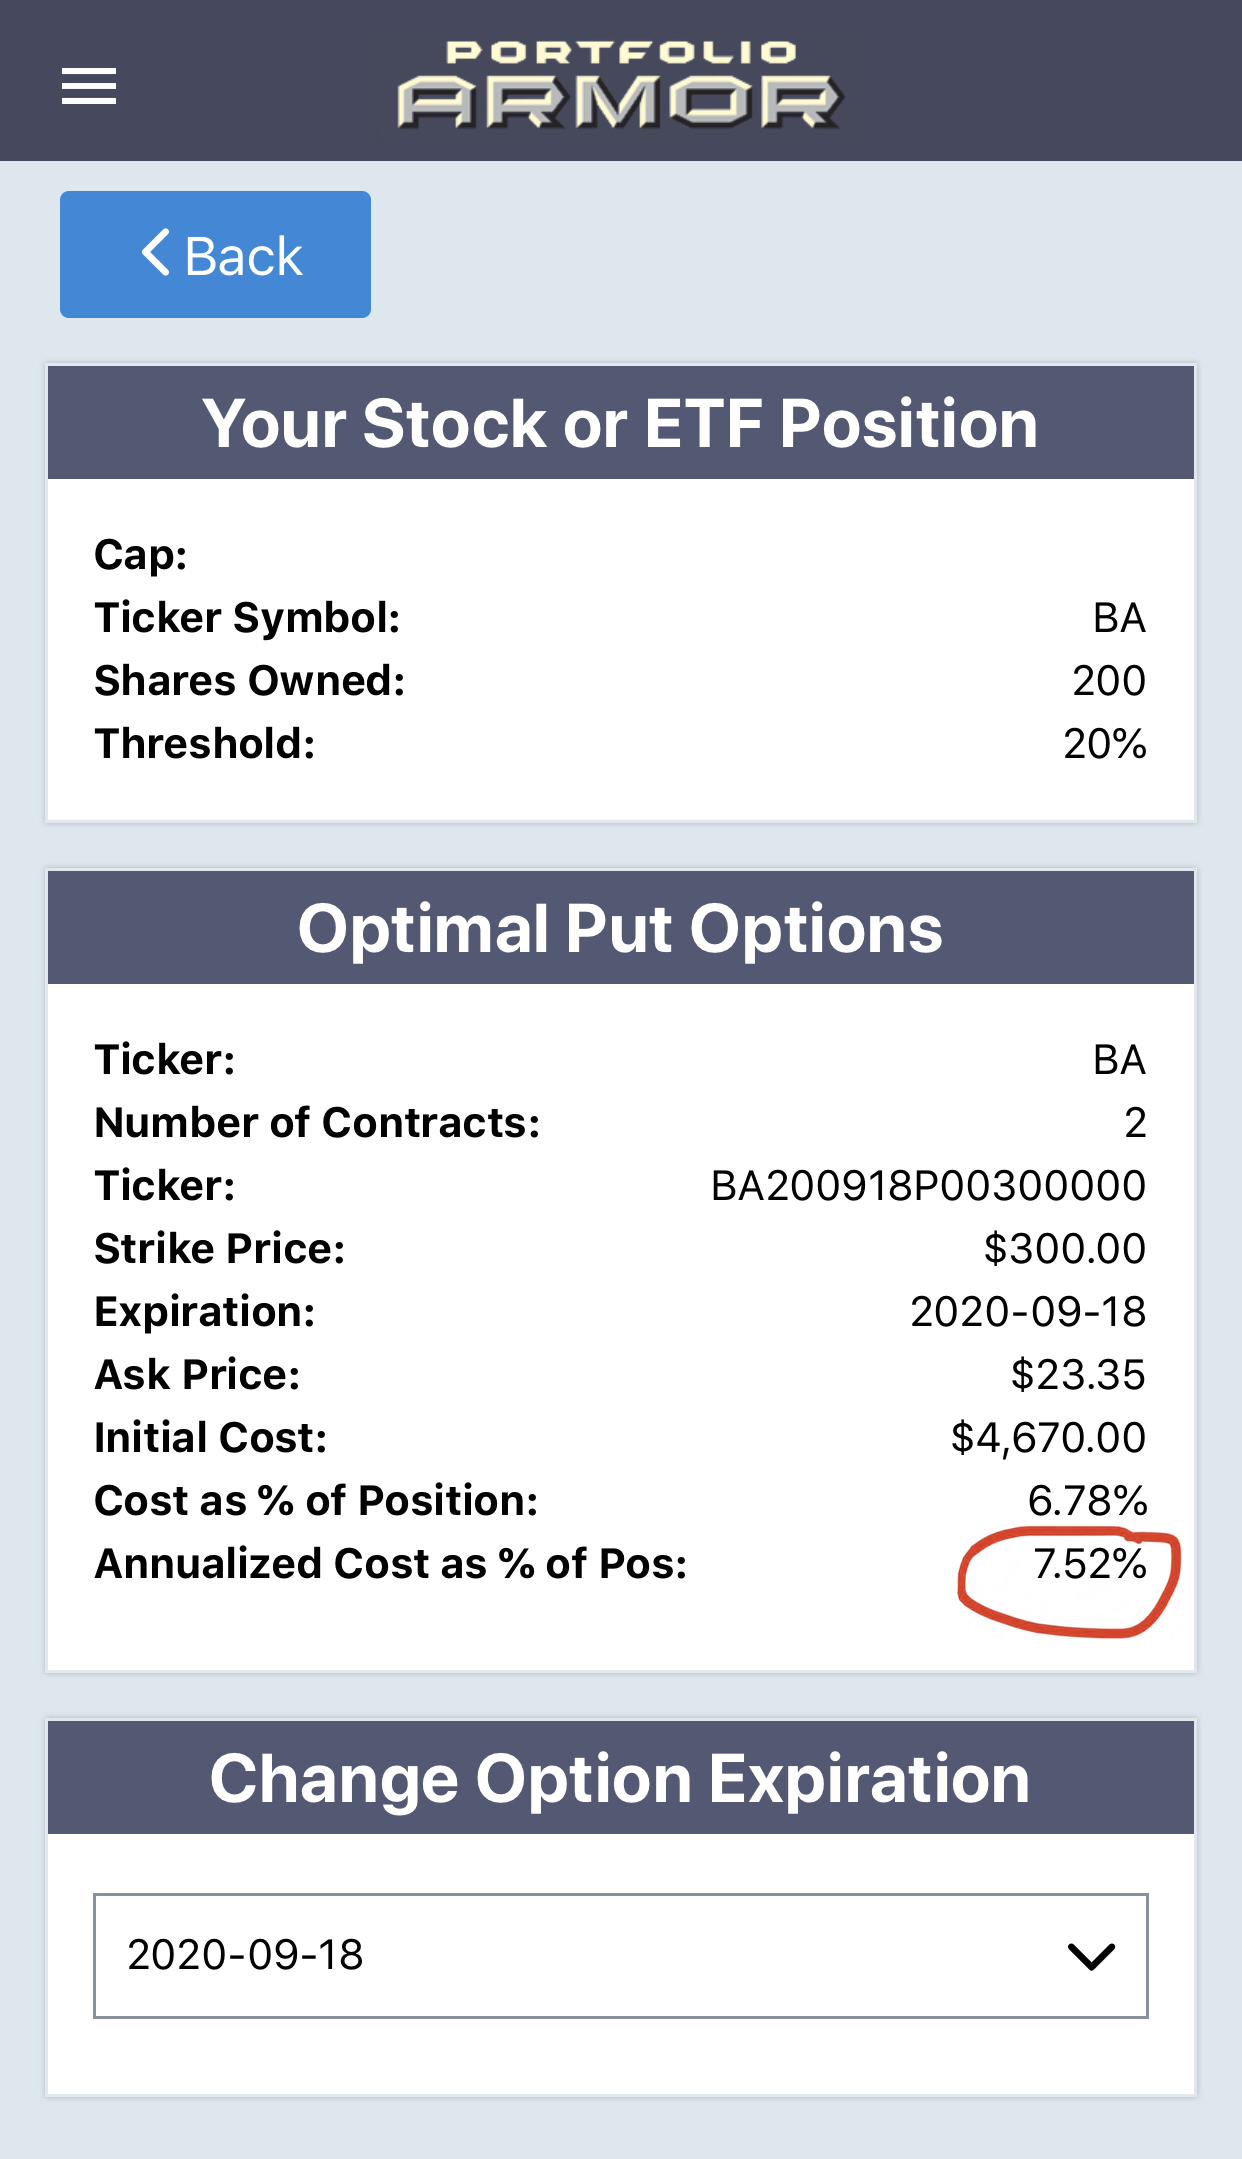This screenshot has height=2159, width=1242.
Task: Tap the Expiration date 2020-09-18 in options list
Action: pyautogui.click(x=1028, y=1312)
